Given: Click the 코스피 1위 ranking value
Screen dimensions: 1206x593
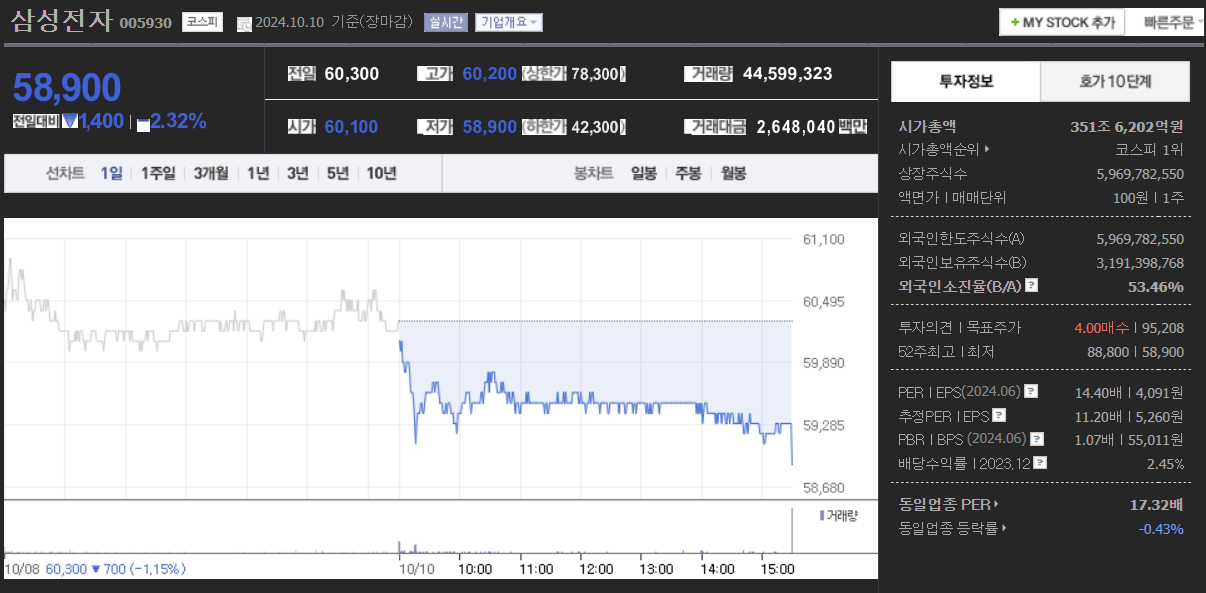Looking at the screenshot, I should 1150,150.
